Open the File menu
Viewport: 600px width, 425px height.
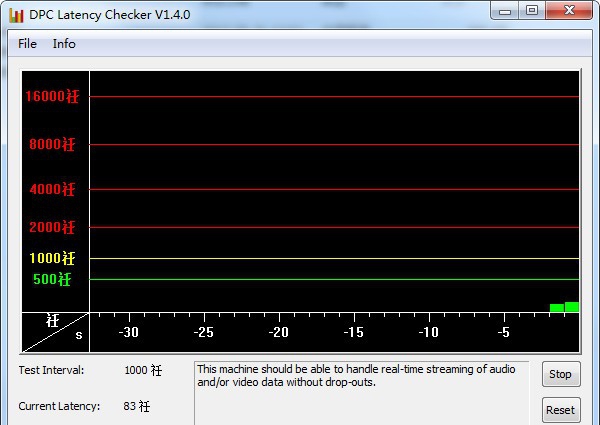click(27, 44)
